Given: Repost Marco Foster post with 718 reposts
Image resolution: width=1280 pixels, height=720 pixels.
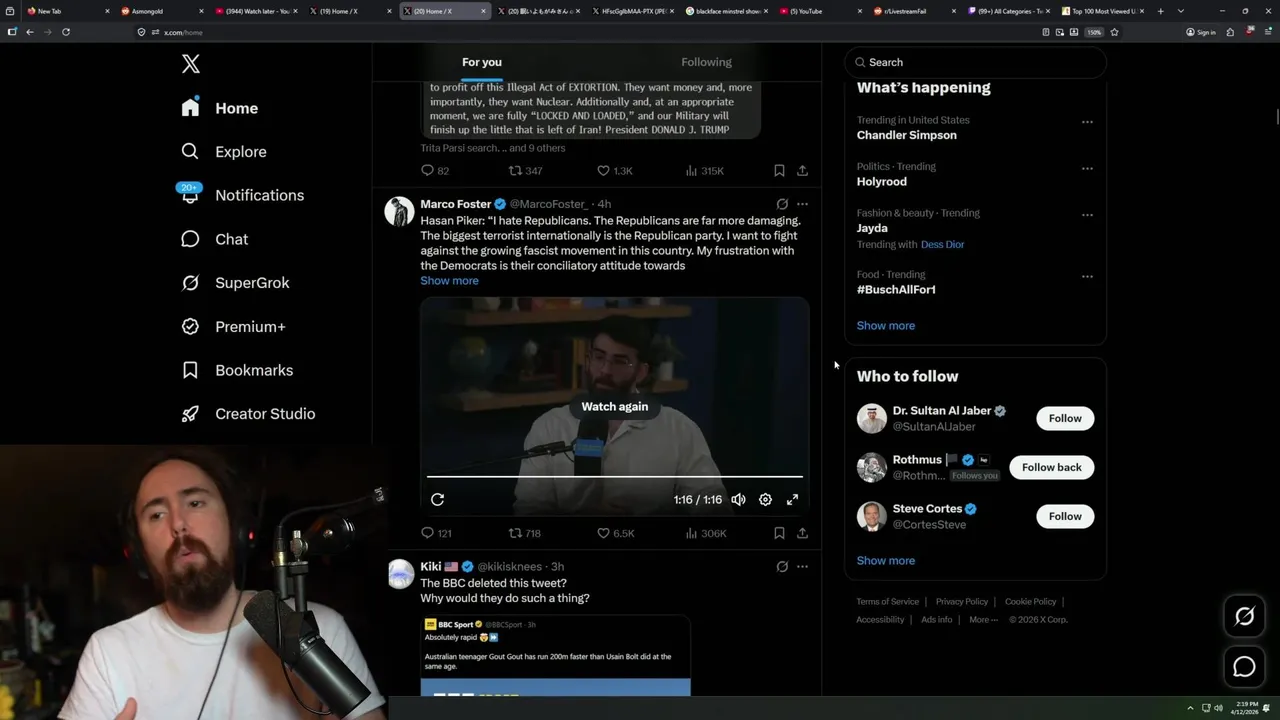Looking at the screenshot, I should (x=525, y=534).
